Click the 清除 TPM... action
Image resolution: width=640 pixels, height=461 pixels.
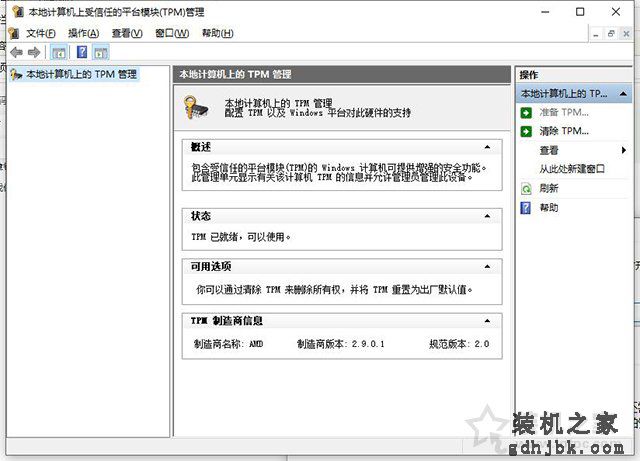(x=564, y=131)
